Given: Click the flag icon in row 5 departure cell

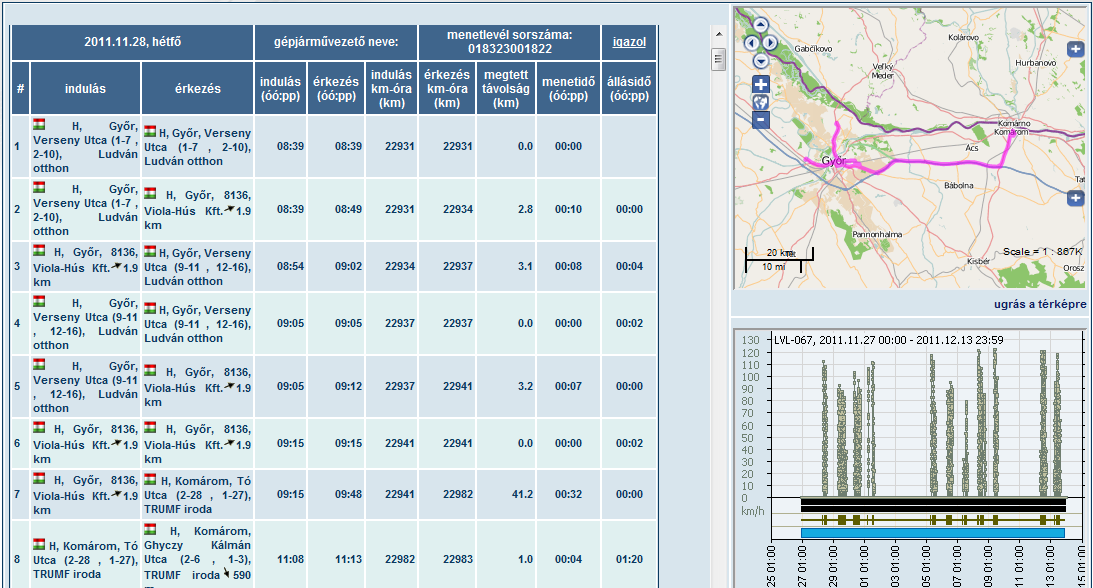Looking at the screenshot, I should pos(39,364).
